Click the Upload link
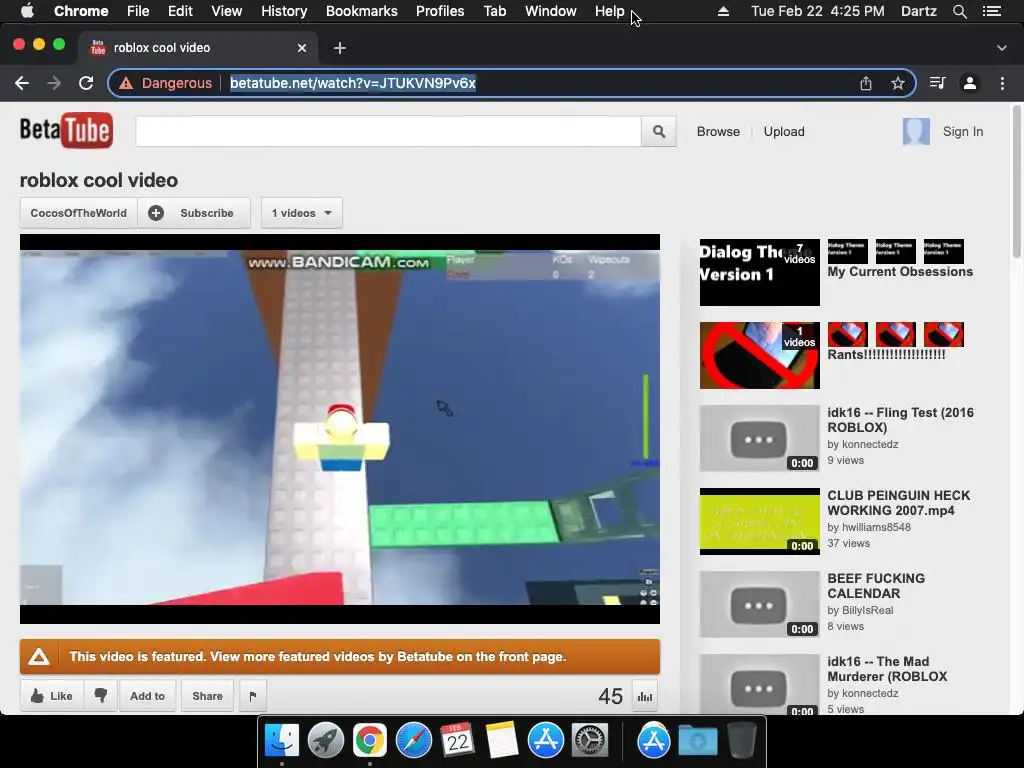 [784, 131]
